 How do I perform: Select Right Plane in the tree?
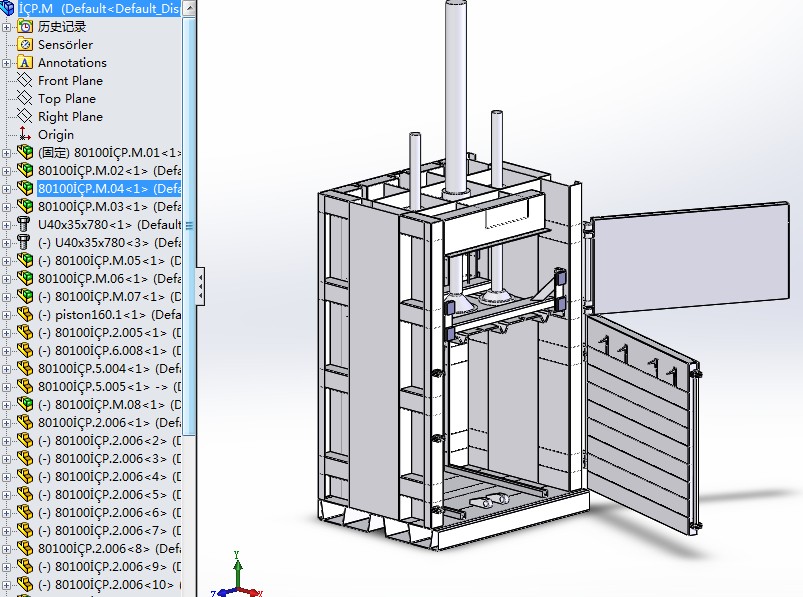70,117
